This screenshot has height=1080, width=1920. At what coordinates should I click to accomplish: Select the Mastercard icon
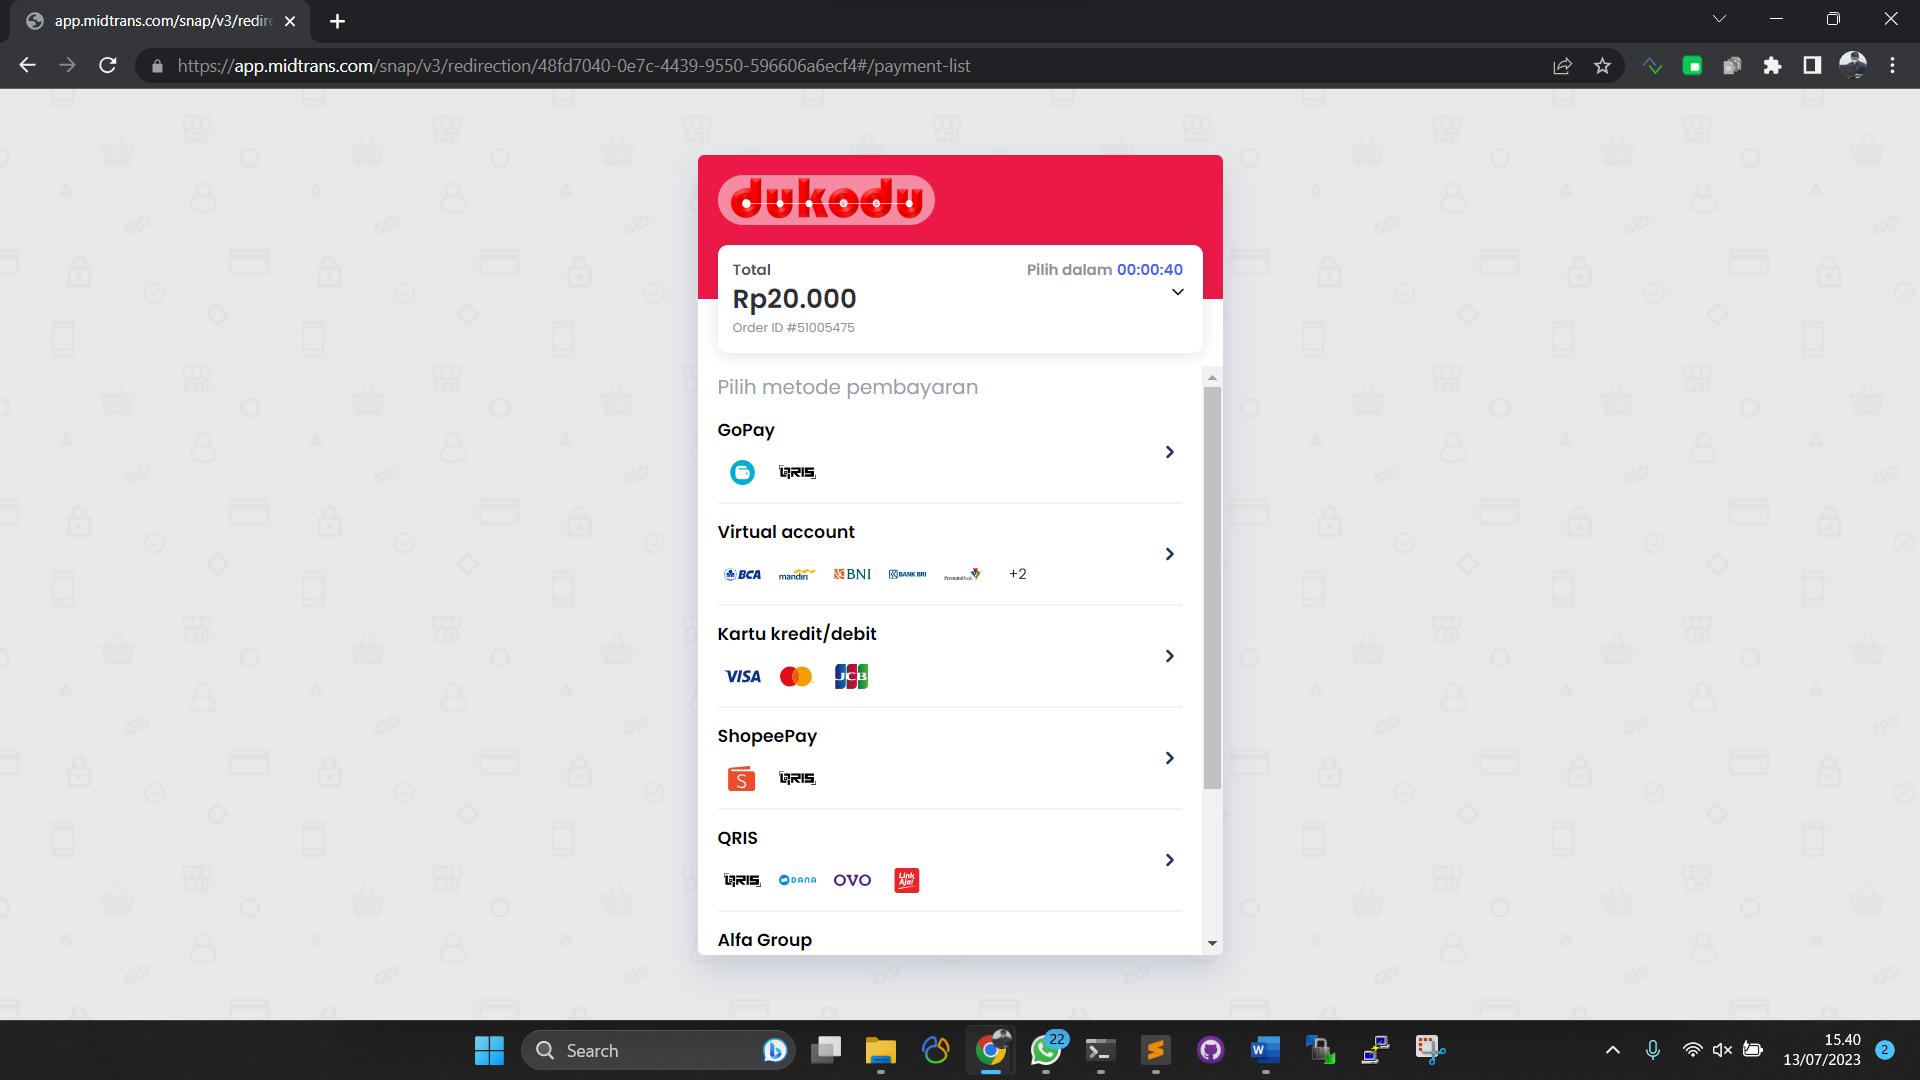tap(796, 676)
